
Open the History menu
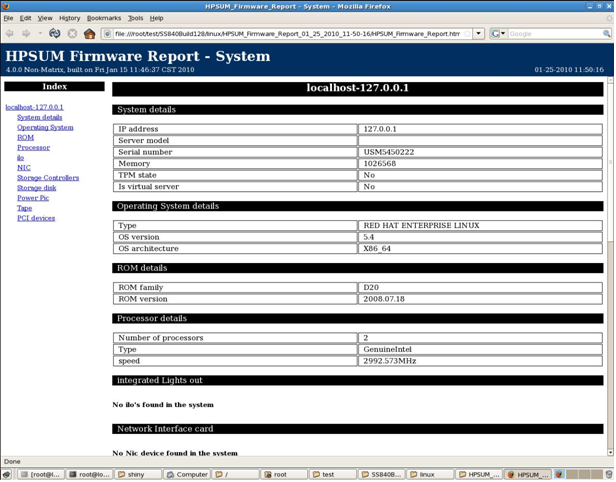69,18
